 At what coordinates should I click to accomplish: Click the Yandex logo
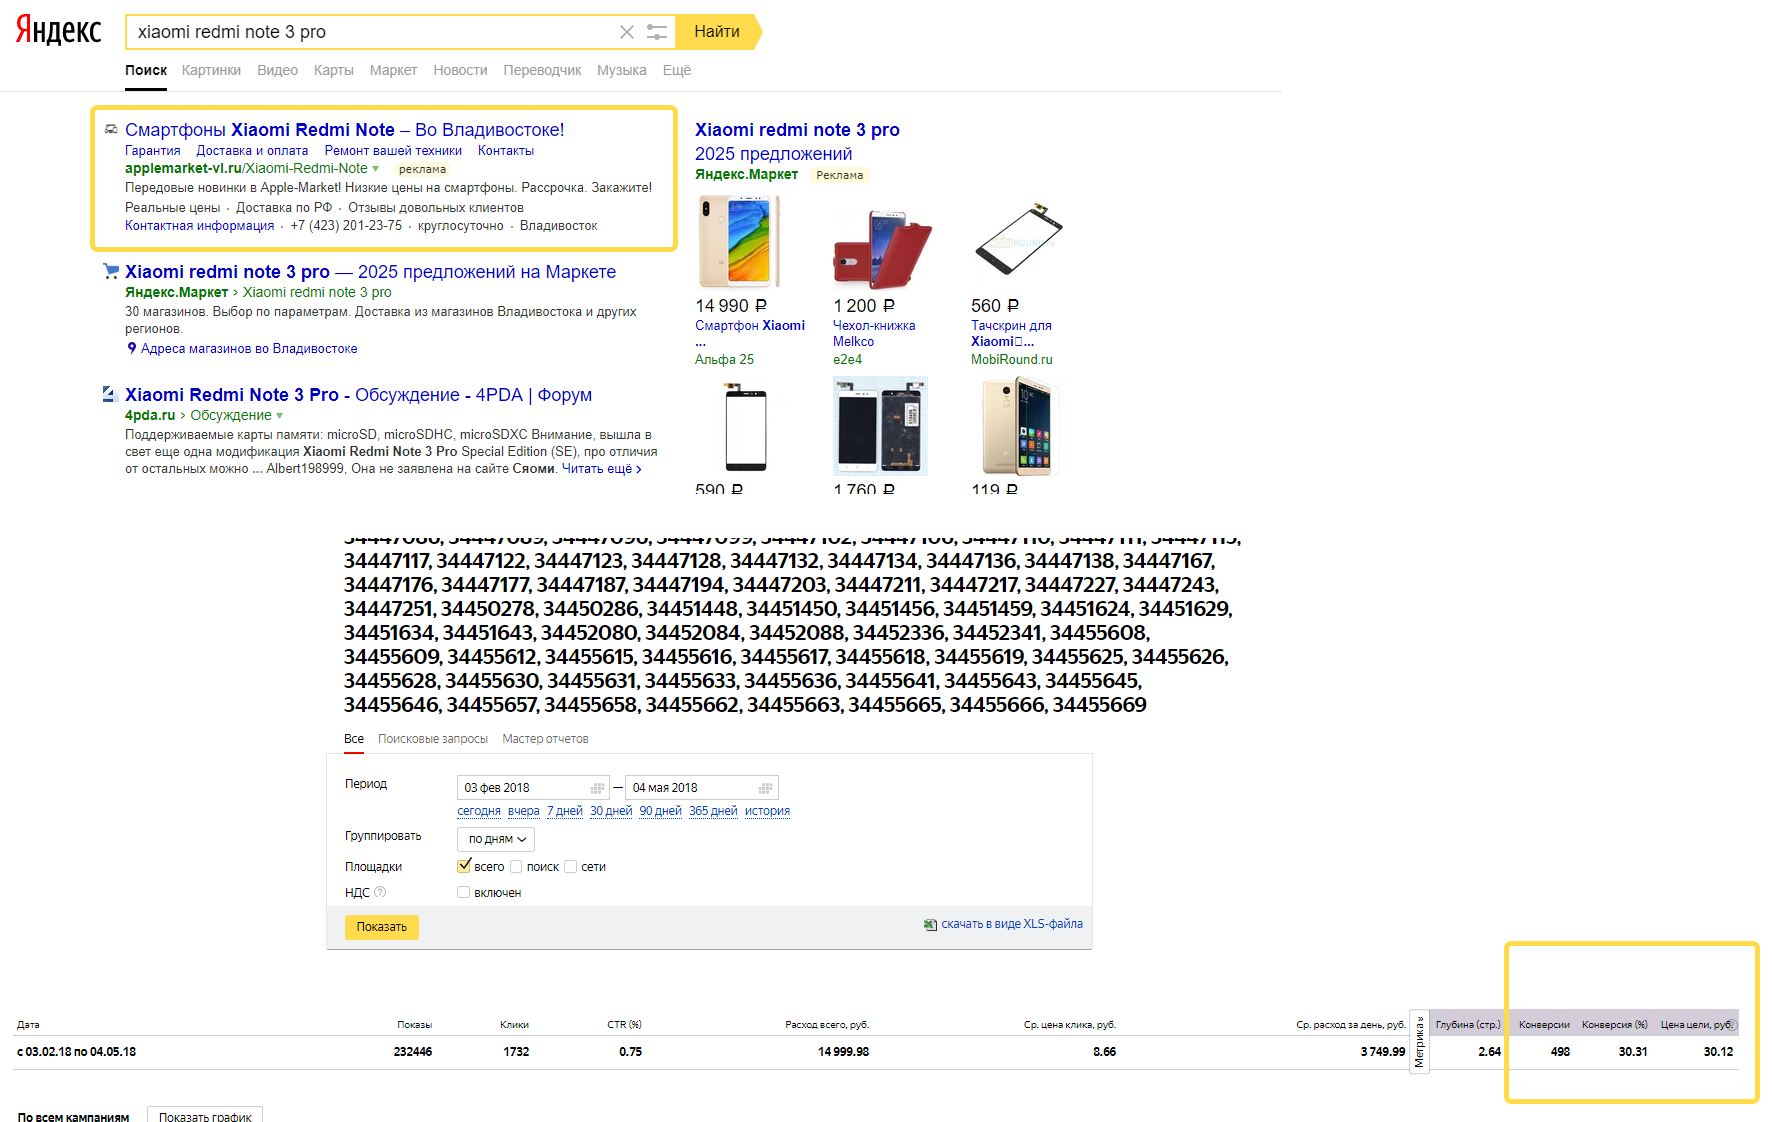pos(59,30)
